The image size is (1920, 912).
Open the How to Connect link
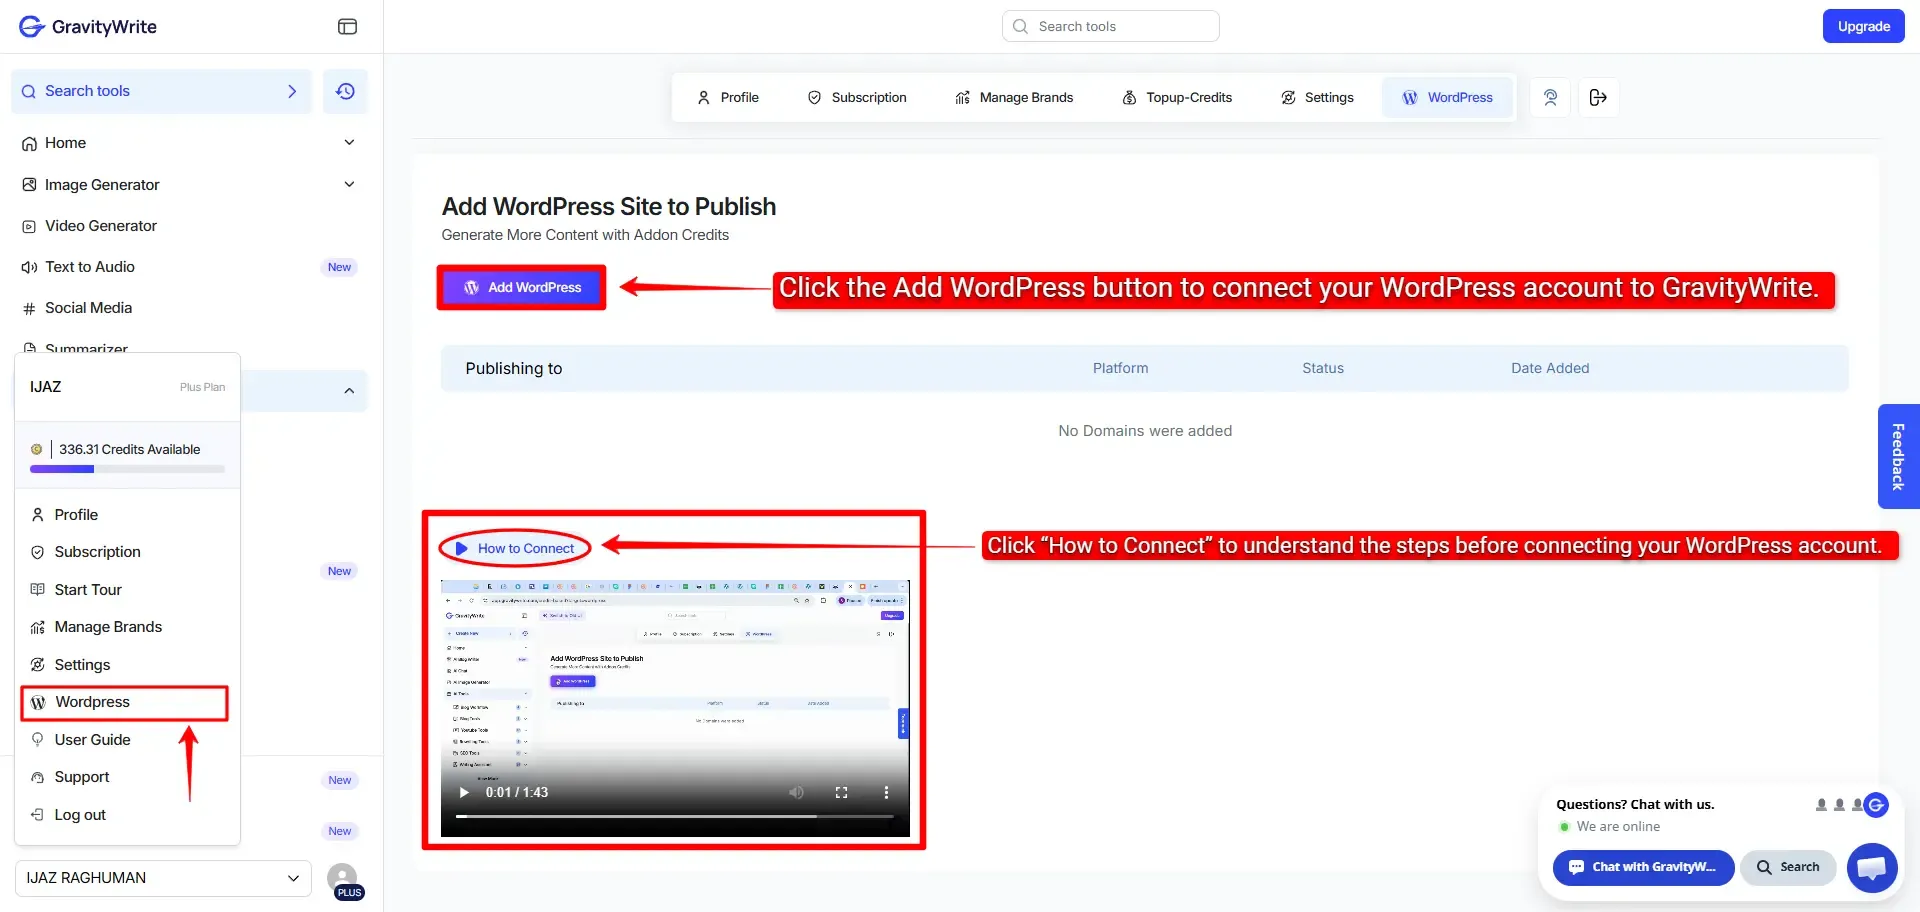(x=515, y=548)
